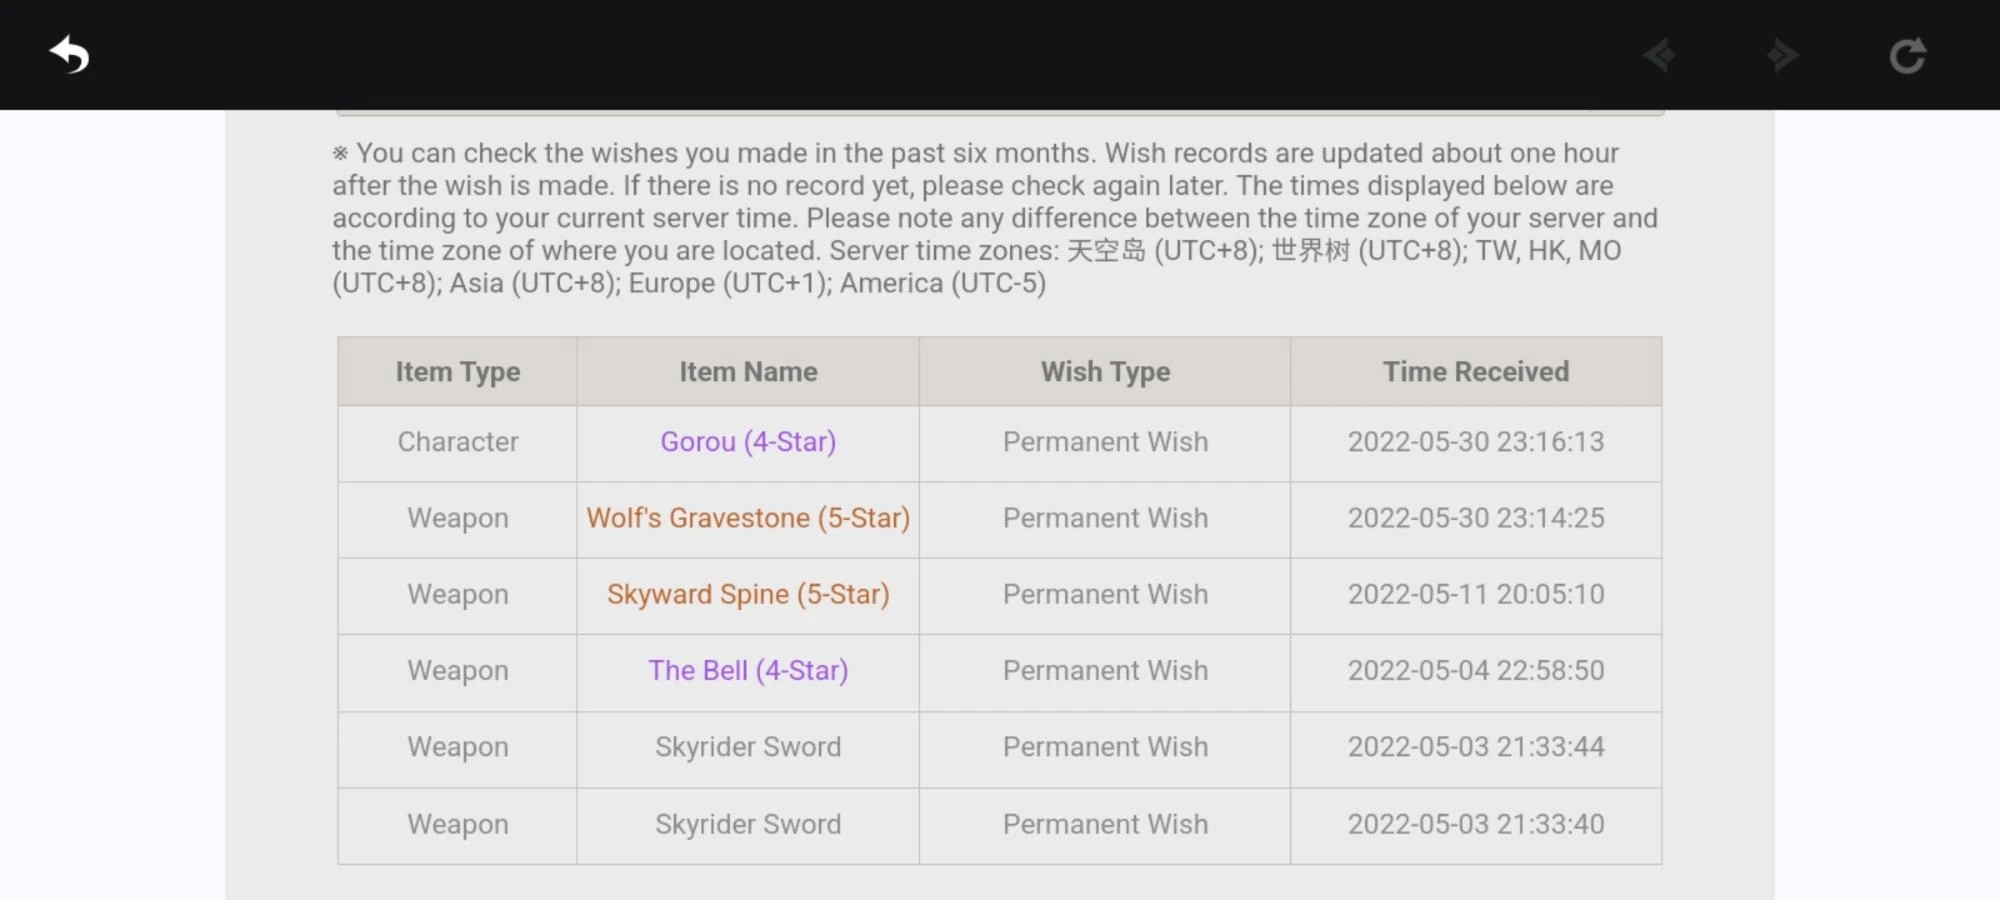
Task: Click the back arrow icon
Action: pyautogui.click(x=70, y=55)
